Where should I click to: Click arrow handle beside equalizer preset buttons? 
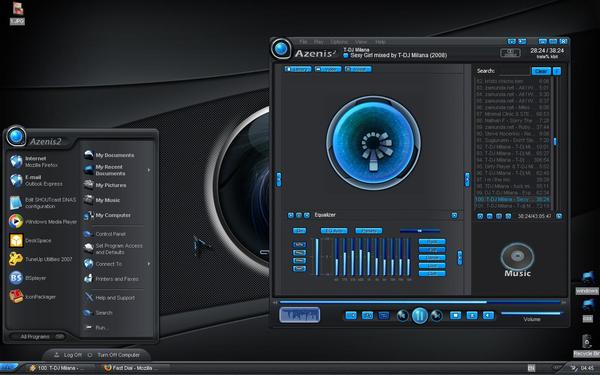460,258
